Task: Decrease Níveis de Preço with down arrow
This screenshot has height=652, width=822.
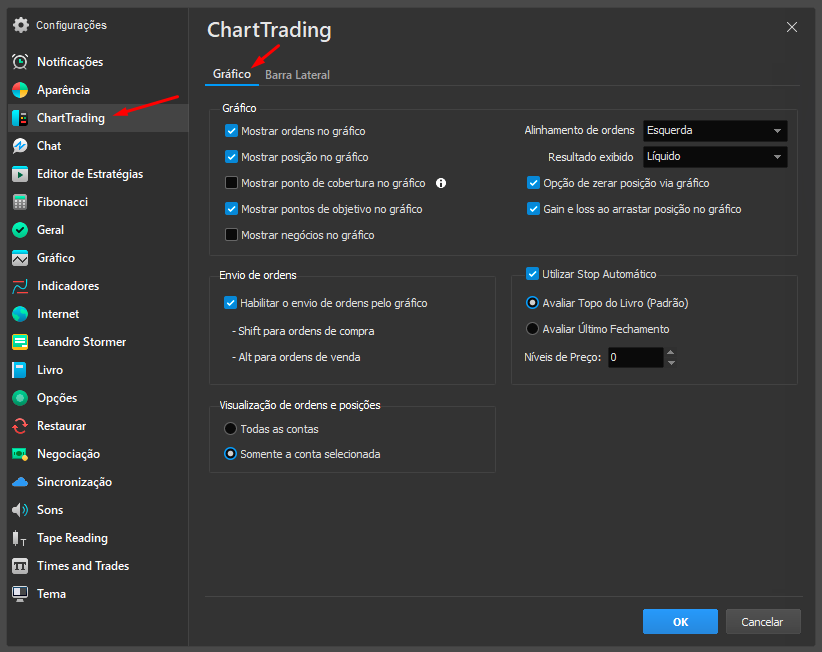Action: coord(671,362)
